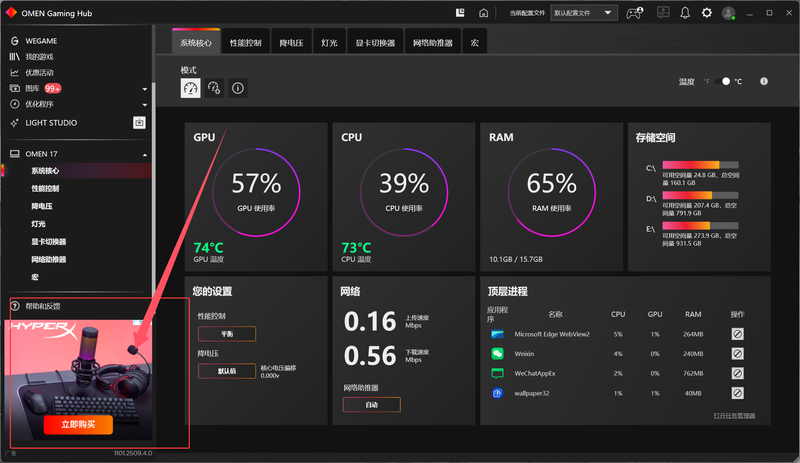Open settings via the gear icon
The image size is (800, 463).
point(707,13)
